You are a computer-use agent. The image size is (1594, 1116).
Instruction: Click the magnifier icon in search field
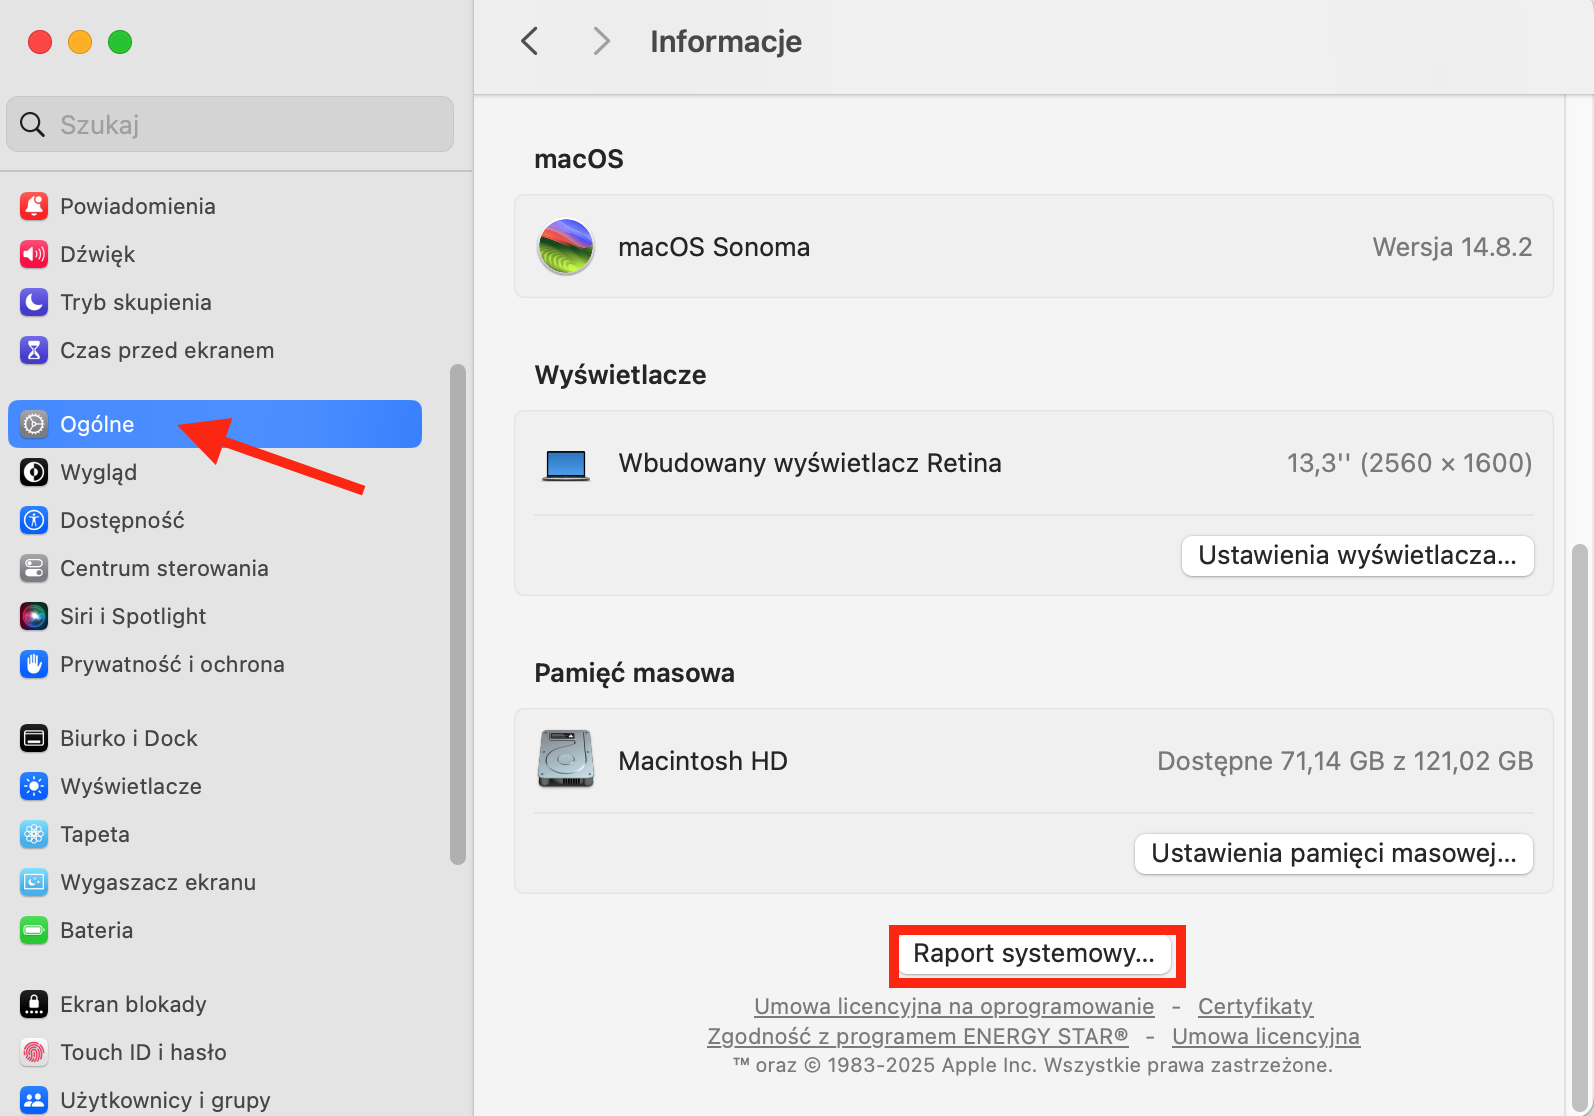pos(33,124)
